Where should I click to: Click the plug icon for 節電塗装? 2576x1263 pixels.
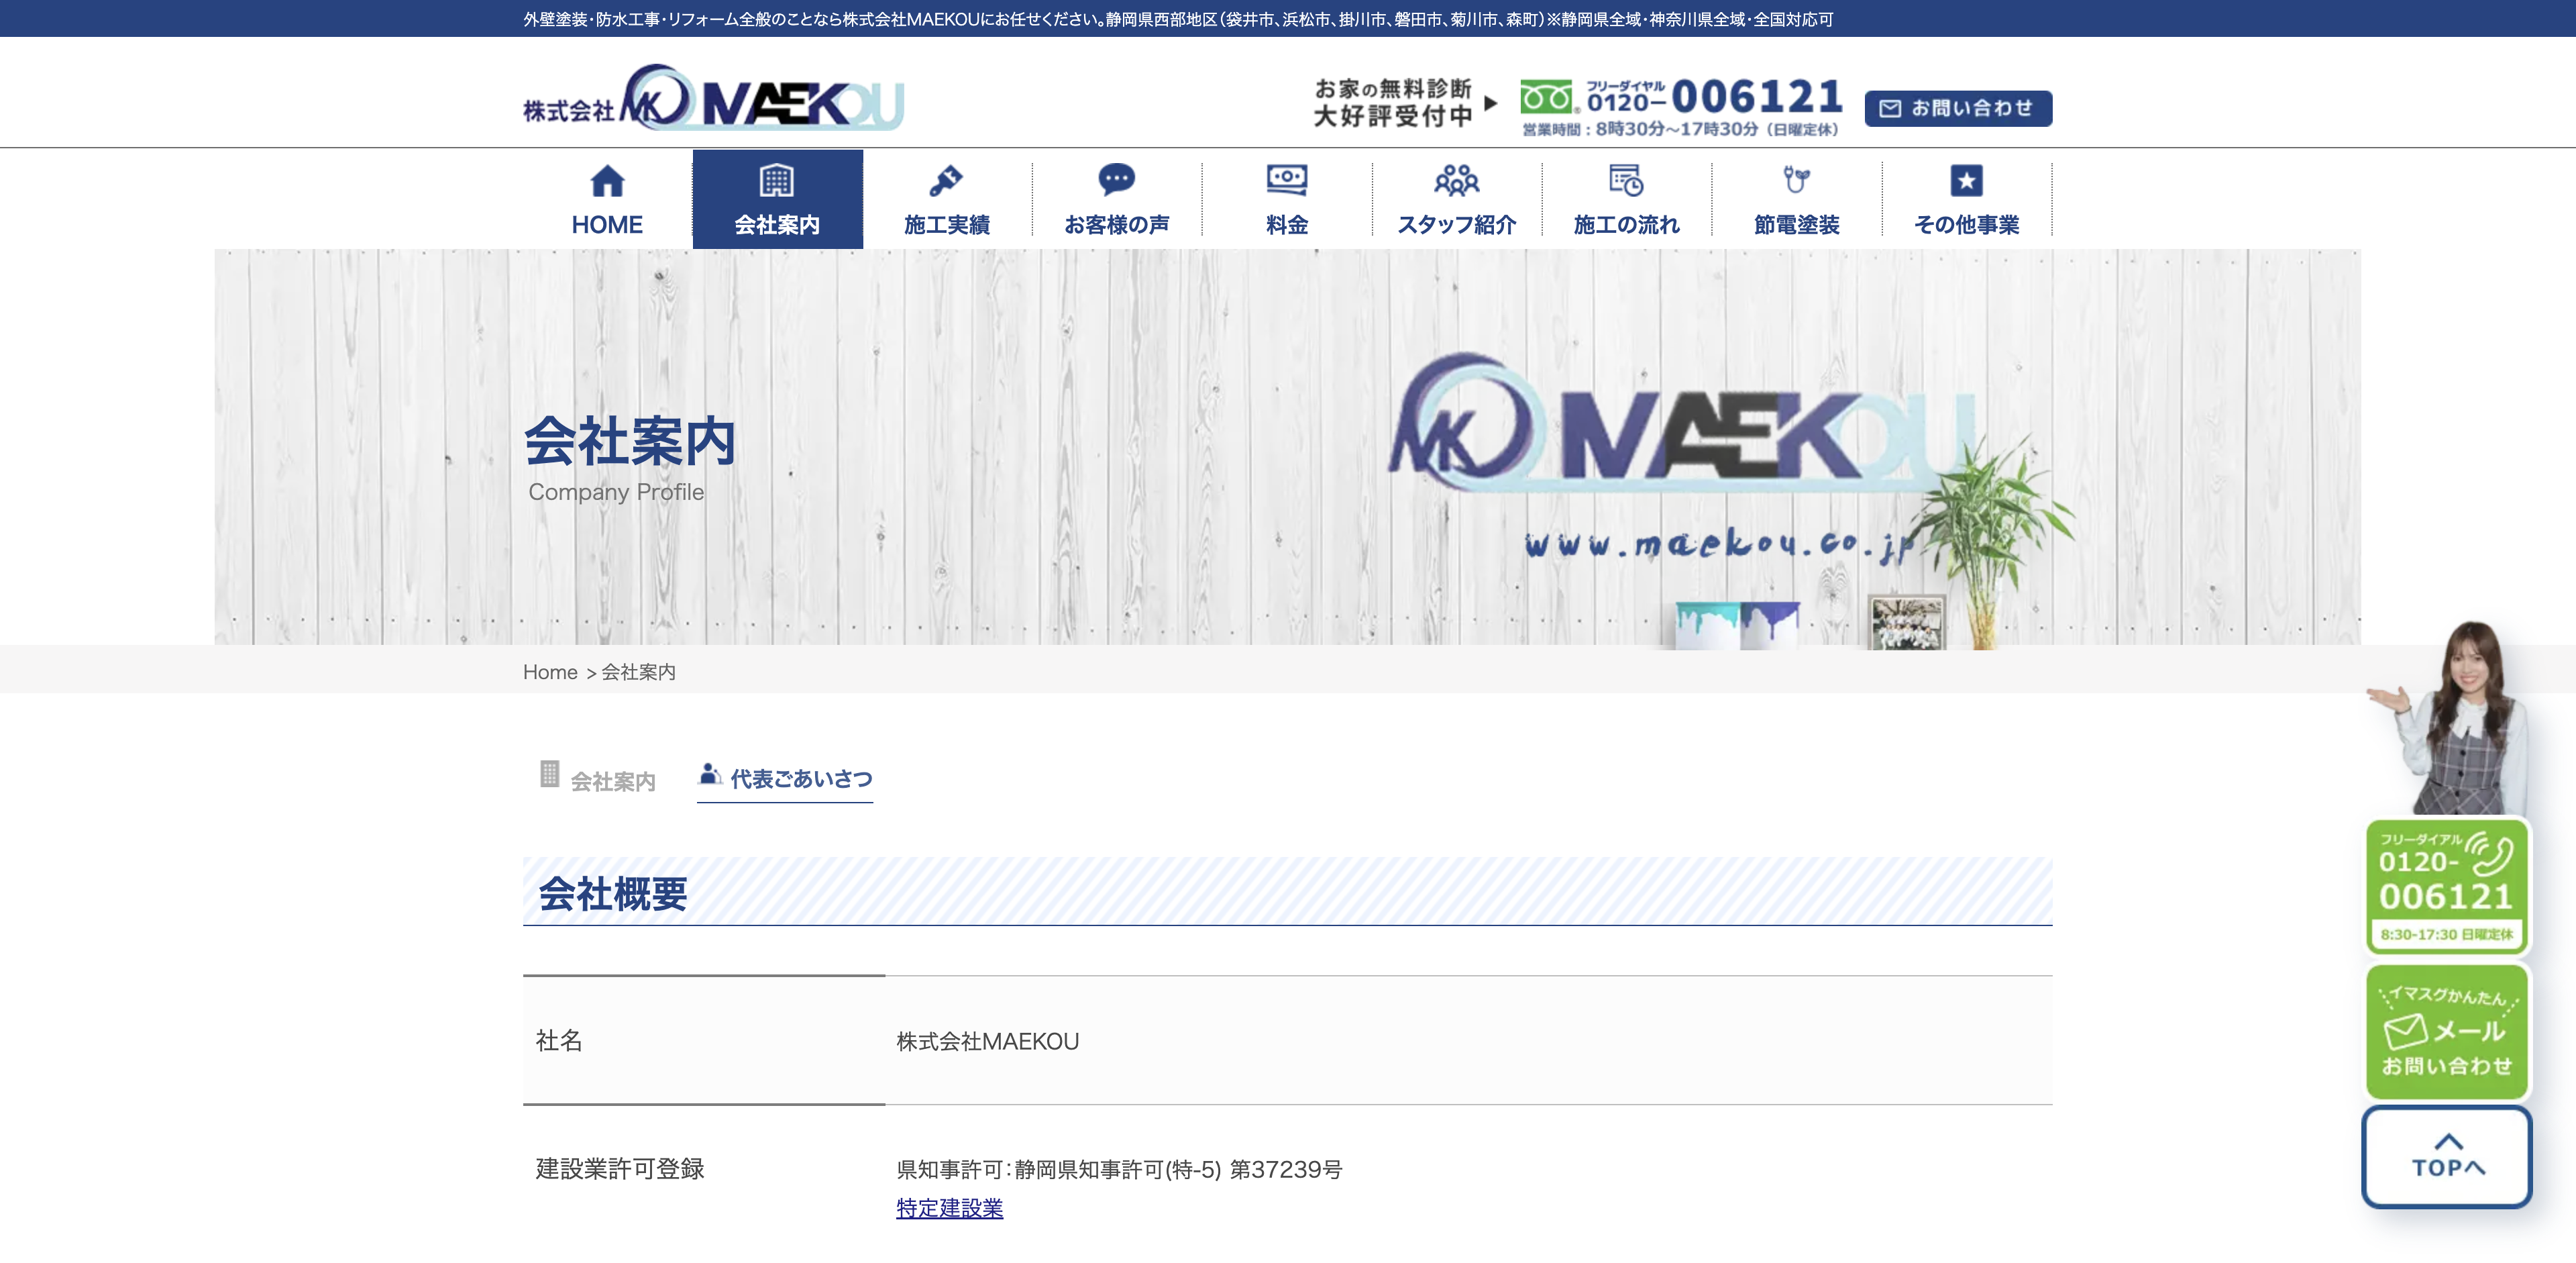pyautogui.click(x=1796, y=180)
